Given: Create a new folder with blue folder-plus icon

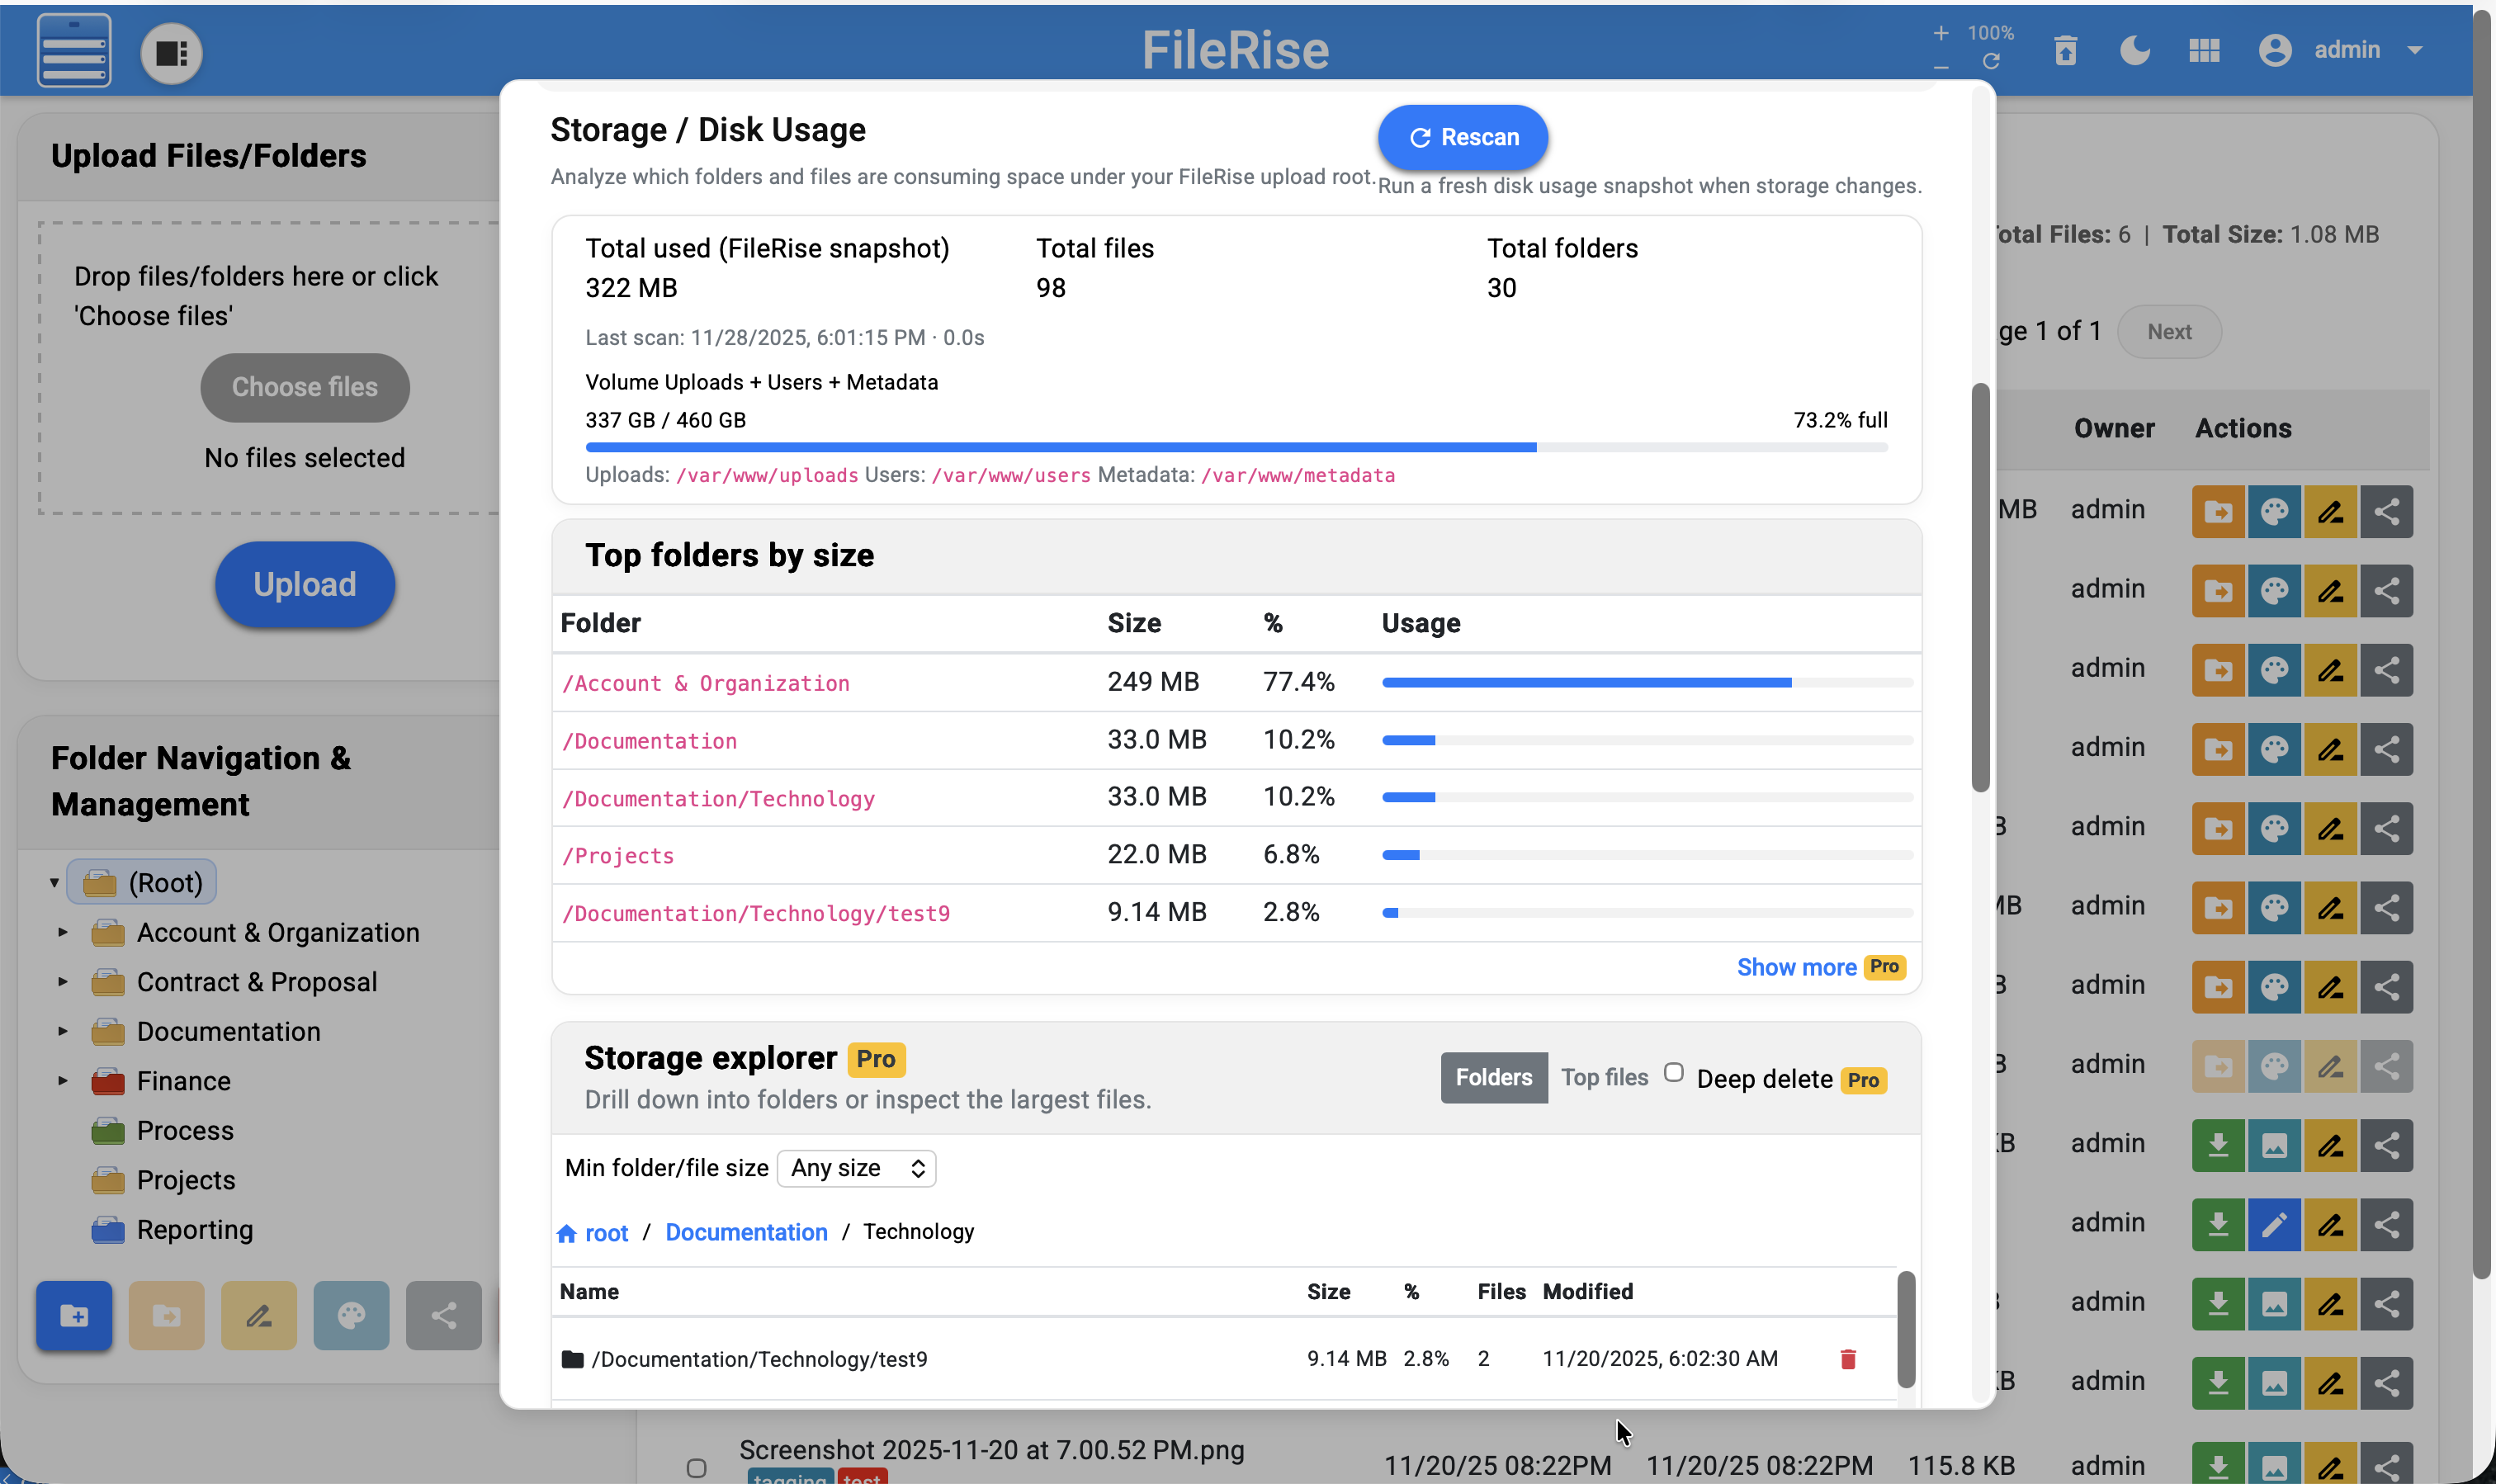Looking at the screenshot, I should (x=74, y=1316).
